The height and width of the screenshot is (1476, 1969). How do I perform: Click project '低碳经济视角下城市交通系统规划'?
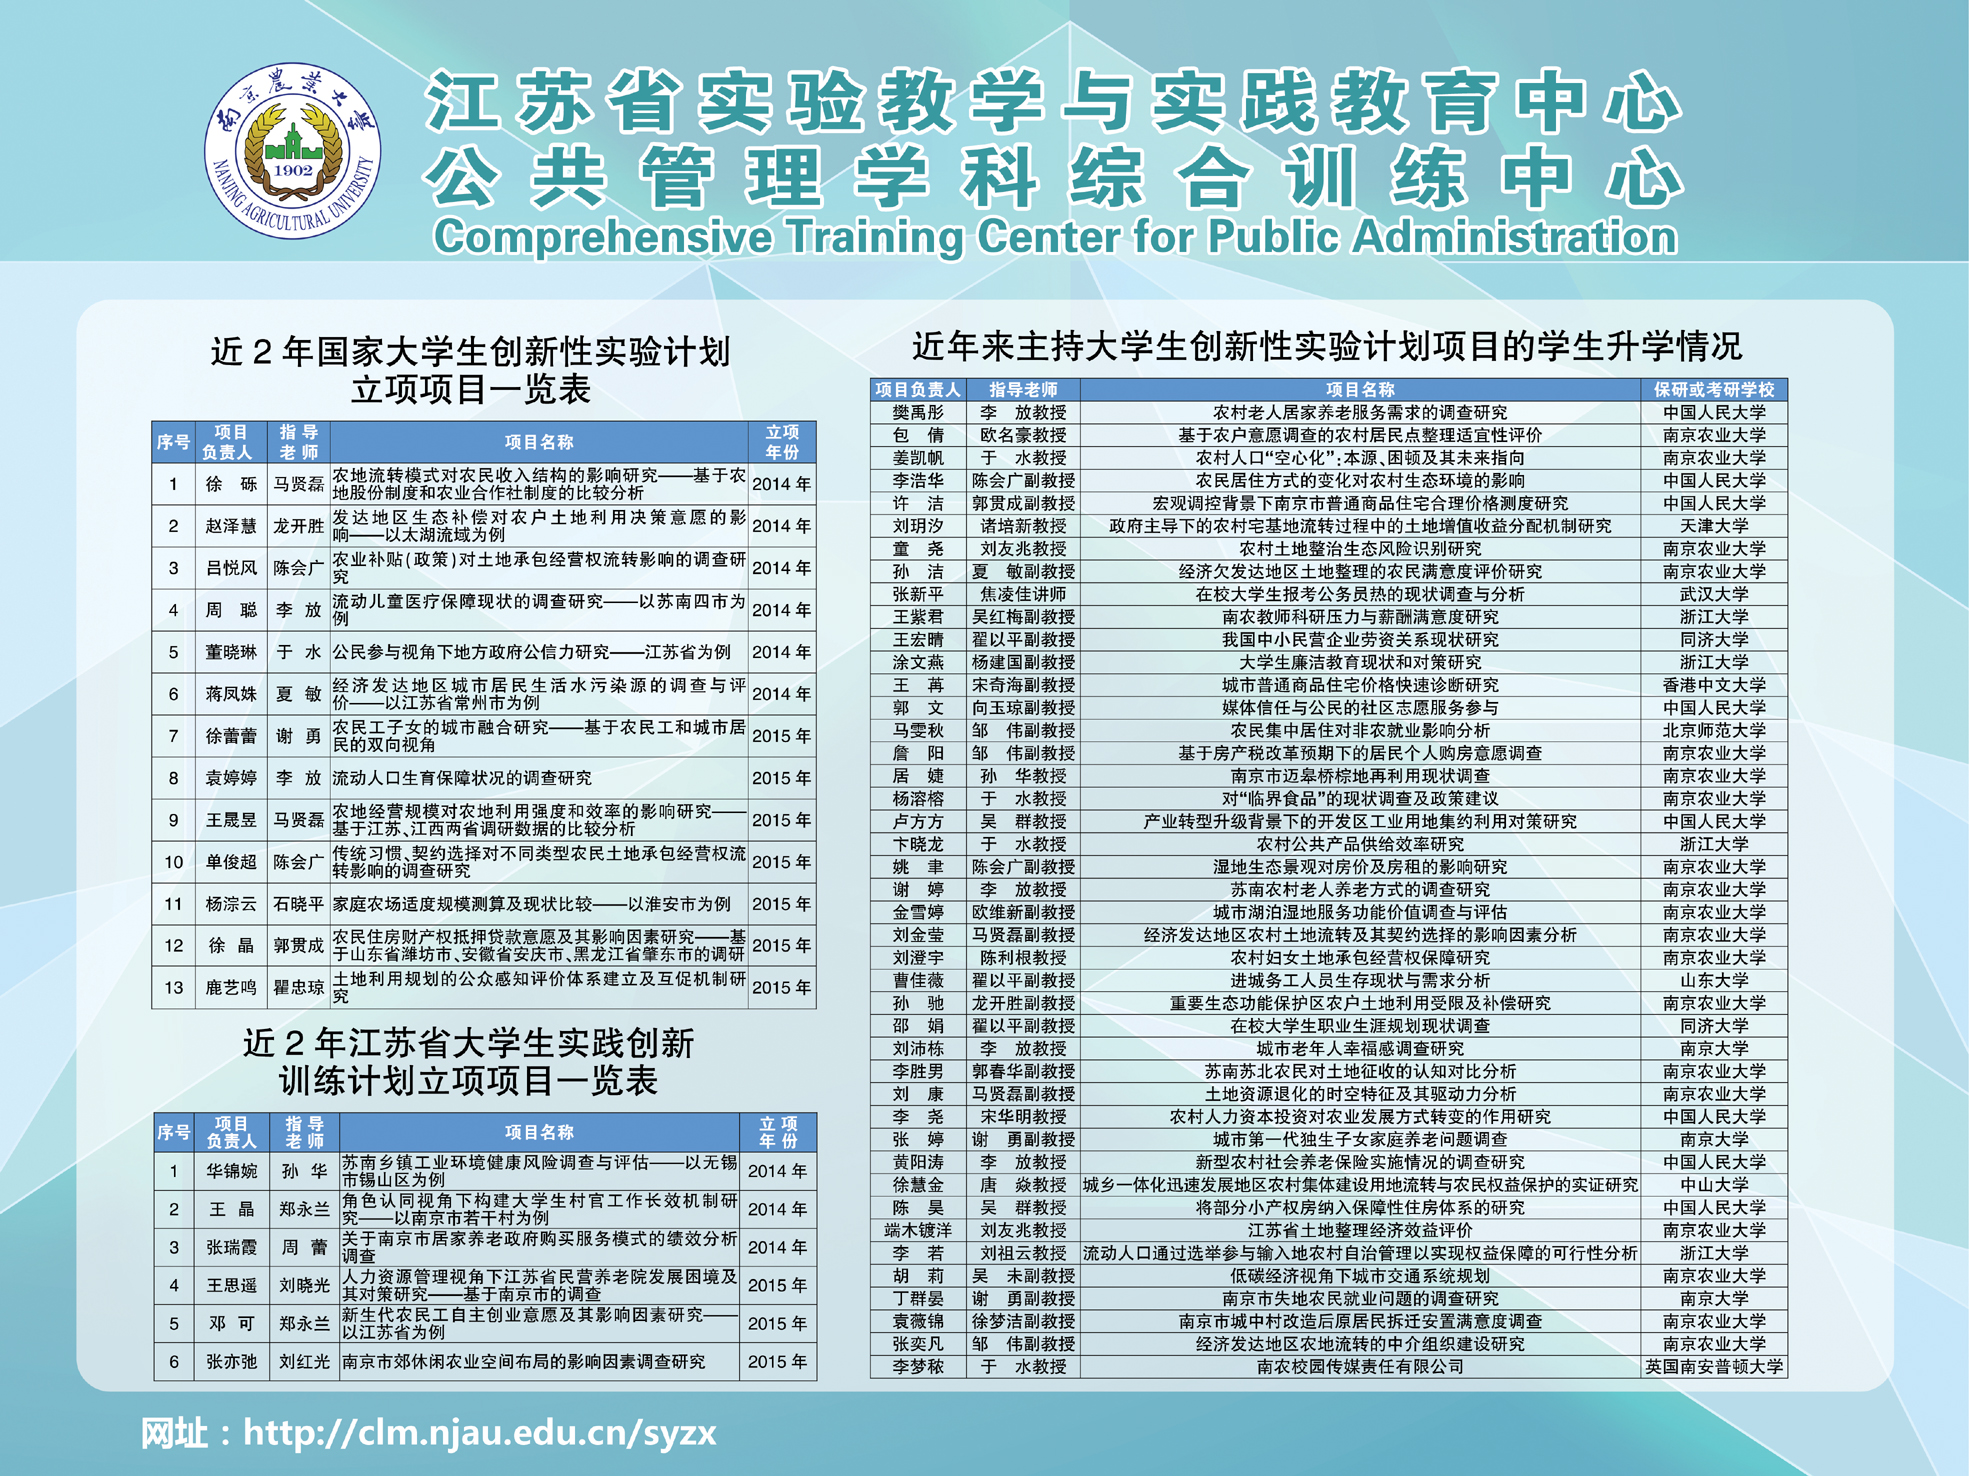[x=1360, y=1276]
